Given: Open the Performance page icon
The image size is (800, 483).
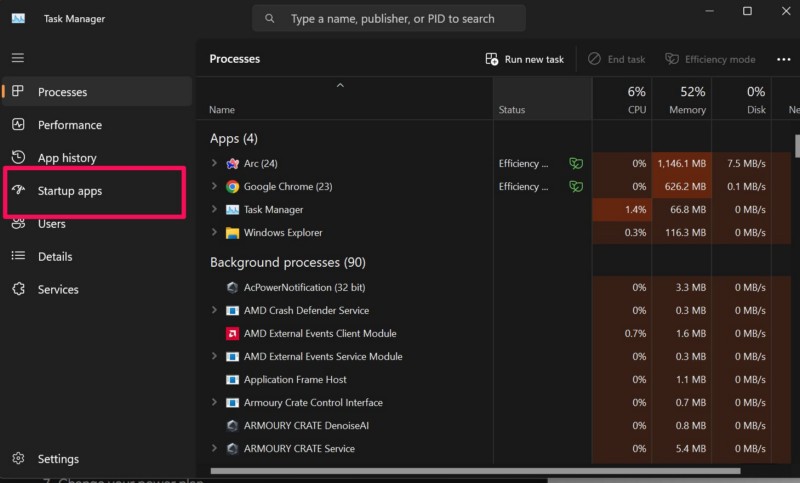Looking at the screenshot, I should [x=18, y=125].
